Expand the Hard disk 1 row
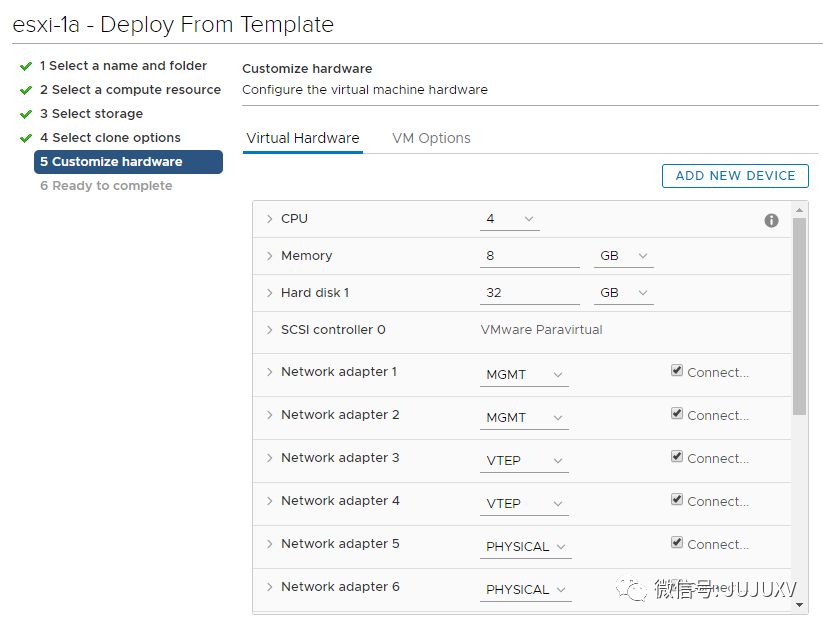Image resolution: width=823 pixels, height=625 pixels. [270, 293]
